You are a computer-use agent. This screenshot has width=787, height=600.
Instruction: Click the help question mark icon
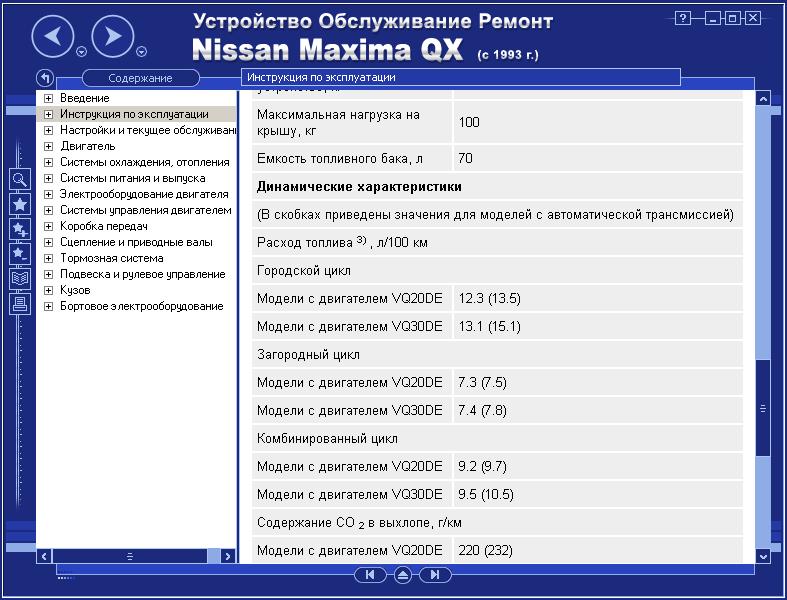coord(682,19)
